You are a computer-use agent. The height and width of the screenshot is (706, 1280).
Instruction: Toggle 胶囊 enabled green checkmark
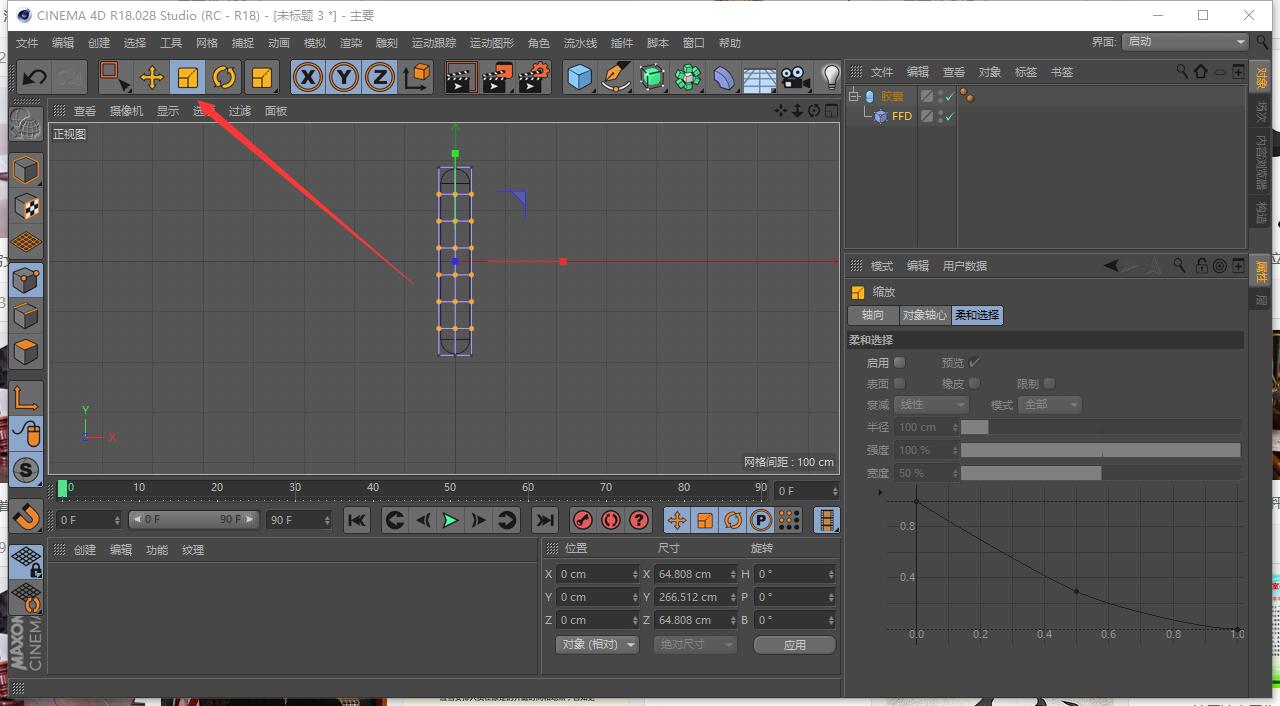[x=950, y=97]
